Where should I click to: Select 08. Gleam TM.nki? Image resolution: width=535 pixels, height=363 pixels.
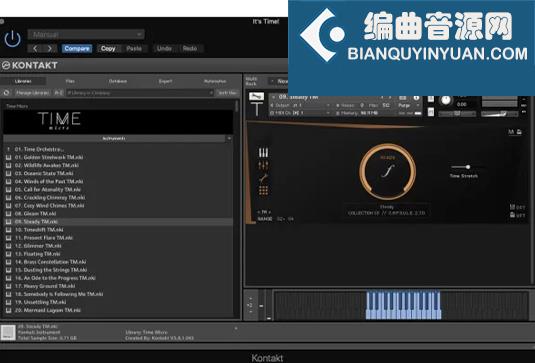(x=35, y=214)
